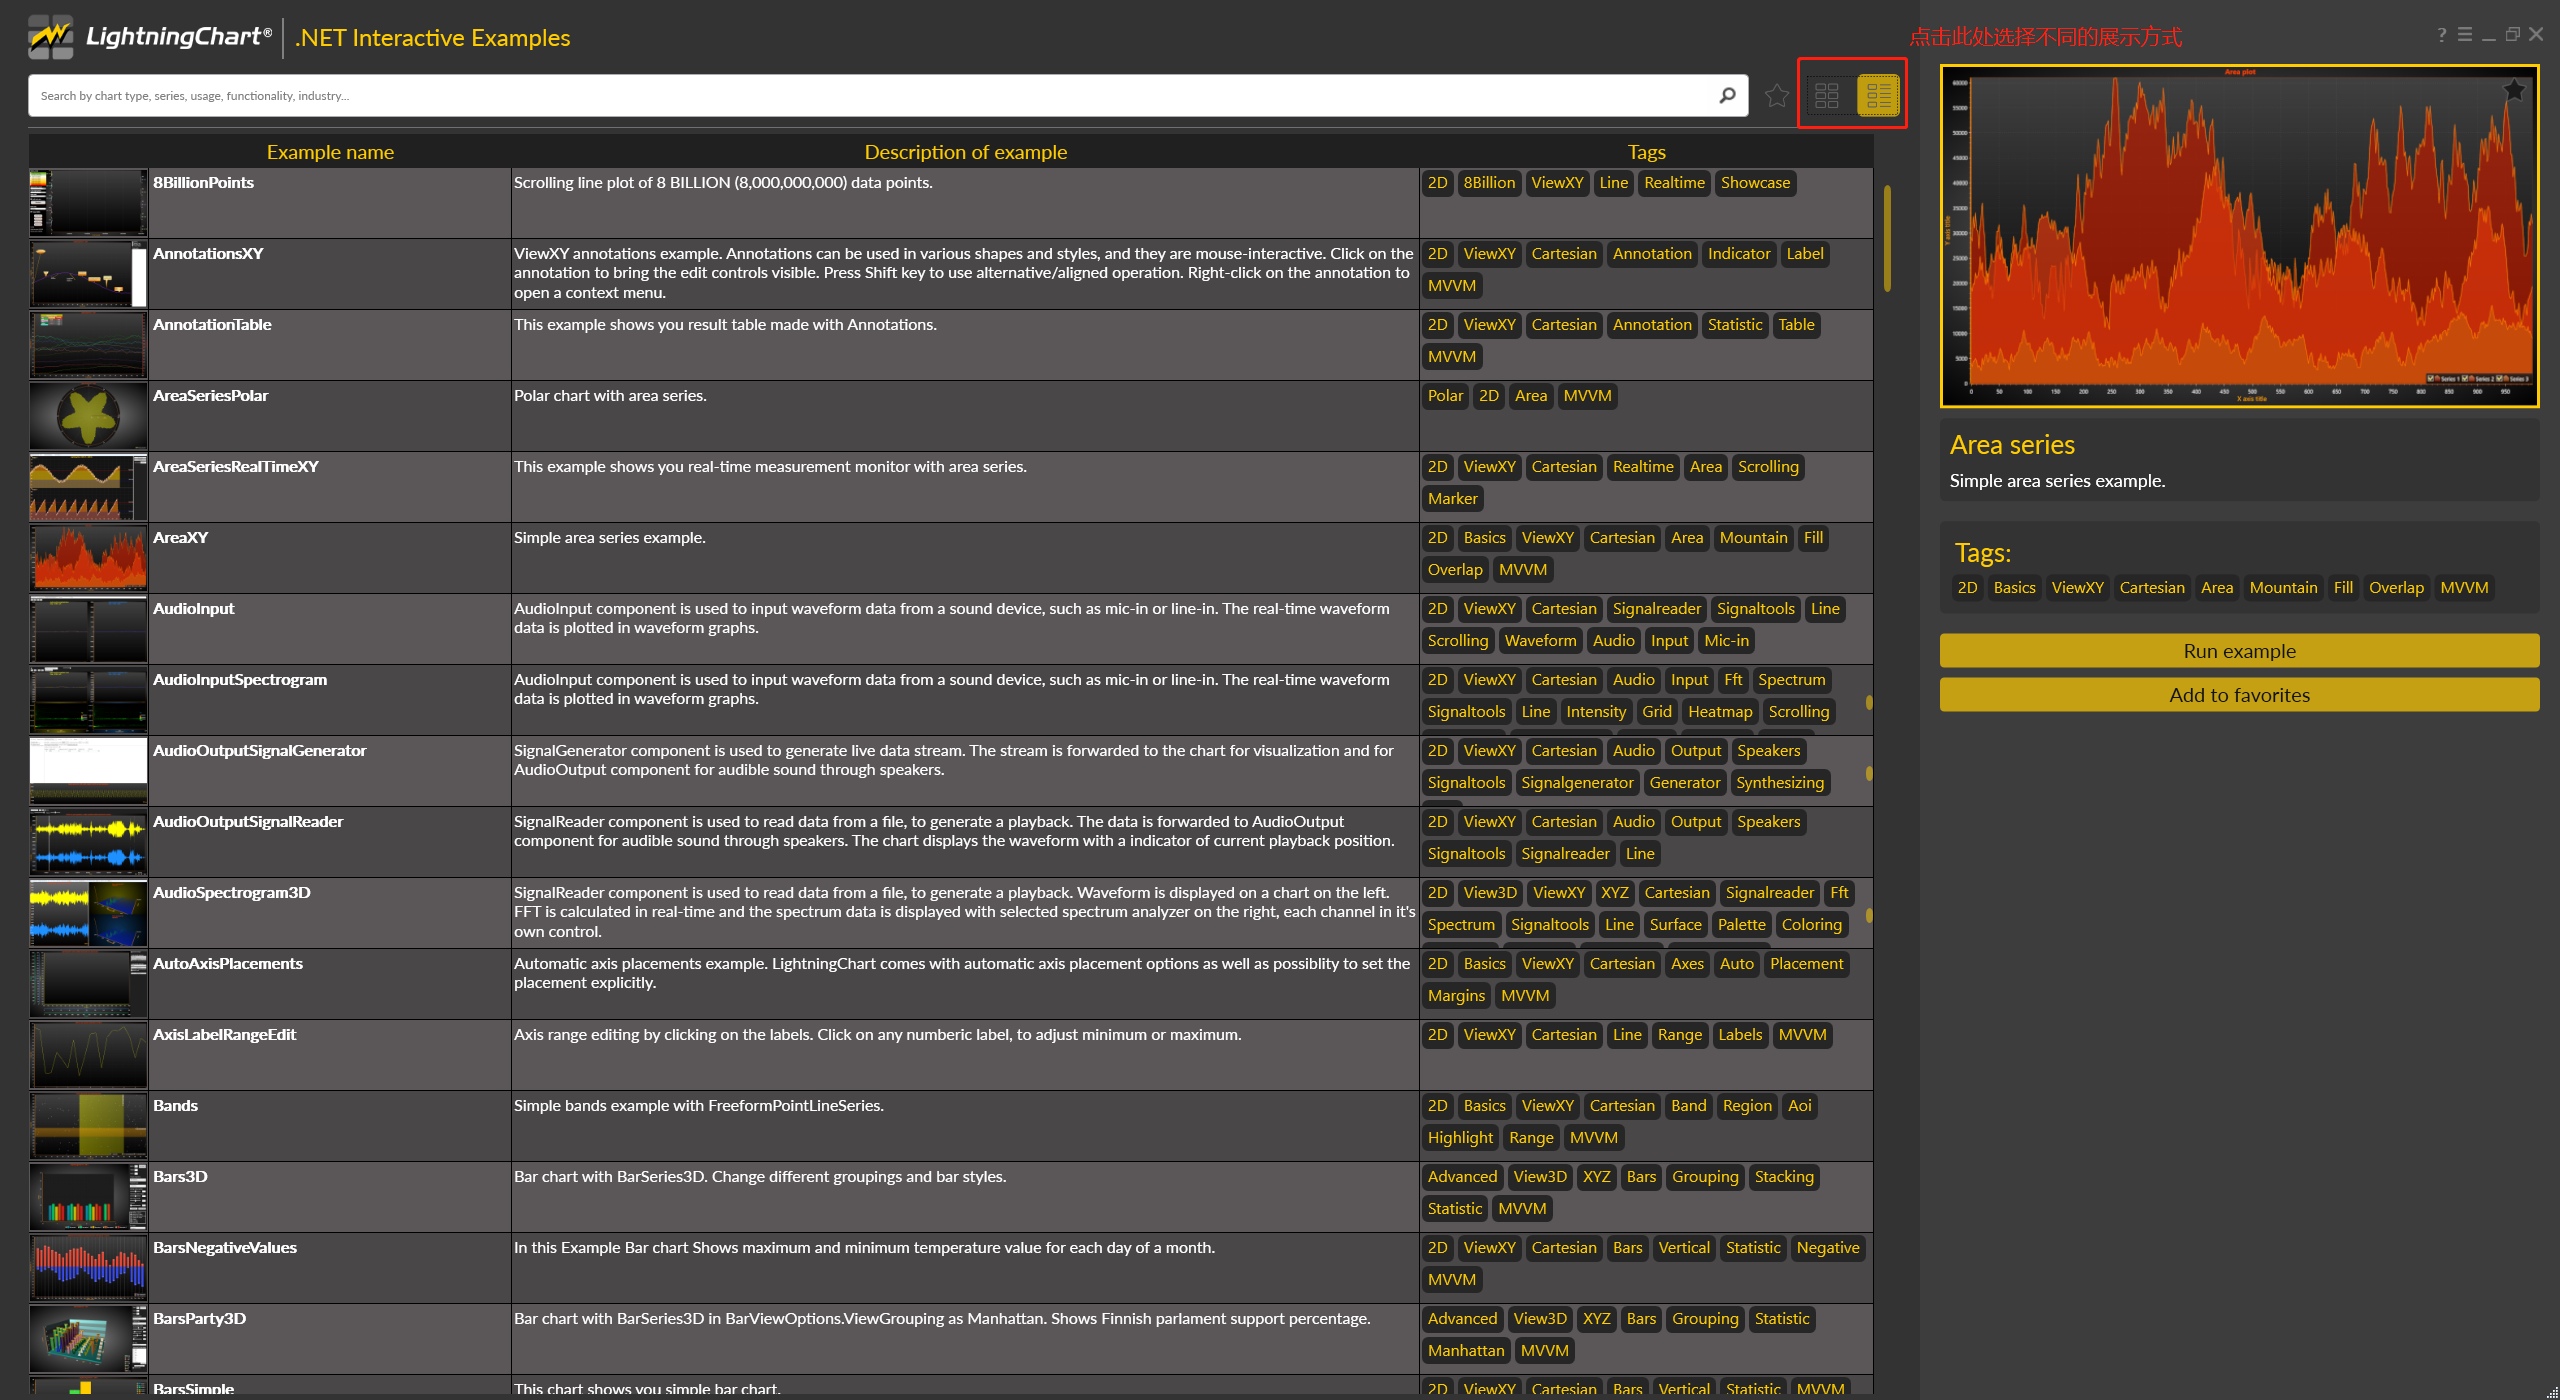Select the AnnotationTable row name
The height and width of the screenshot is (1400, 2560).
point(212,325)
